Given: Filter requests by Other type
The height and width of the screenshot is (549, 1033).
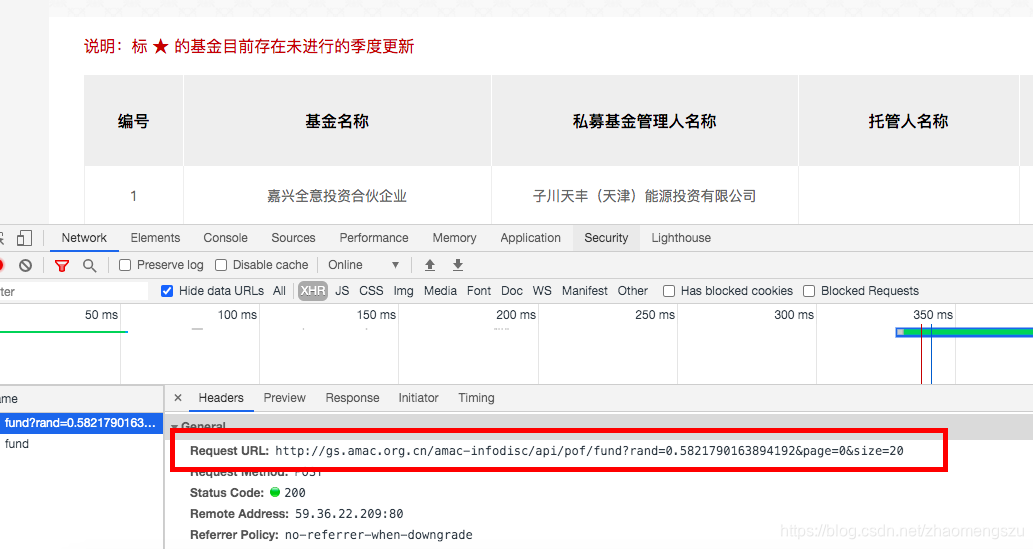Looking at the screenshot, I should pyautogui.click(x=632, y=291).
